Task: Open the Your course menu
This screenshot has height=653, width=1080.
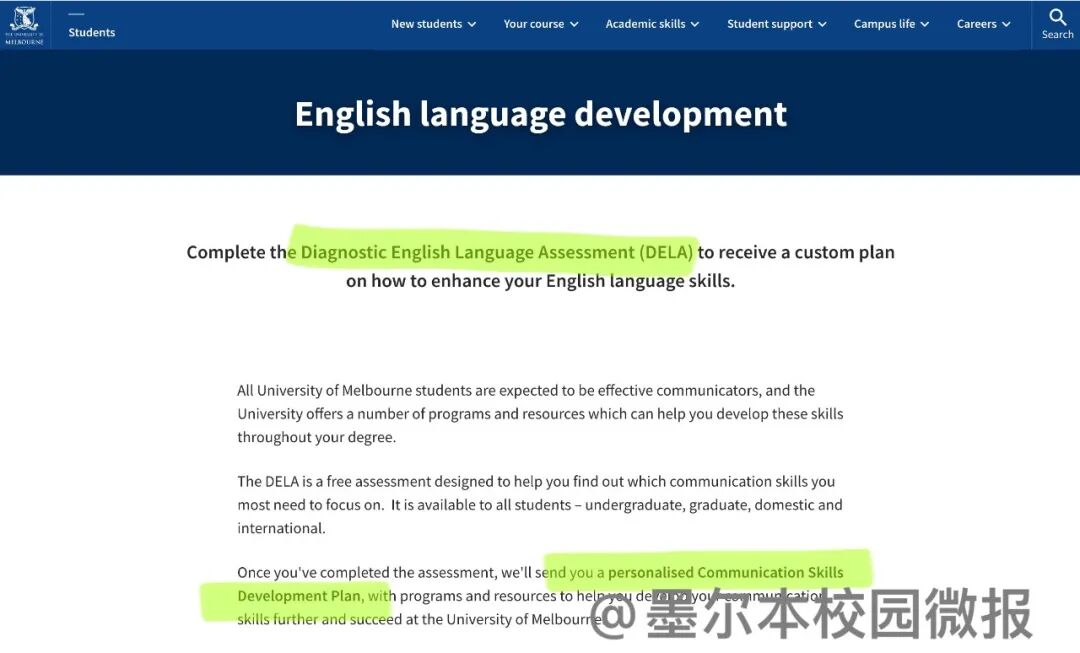Action: 541,24
